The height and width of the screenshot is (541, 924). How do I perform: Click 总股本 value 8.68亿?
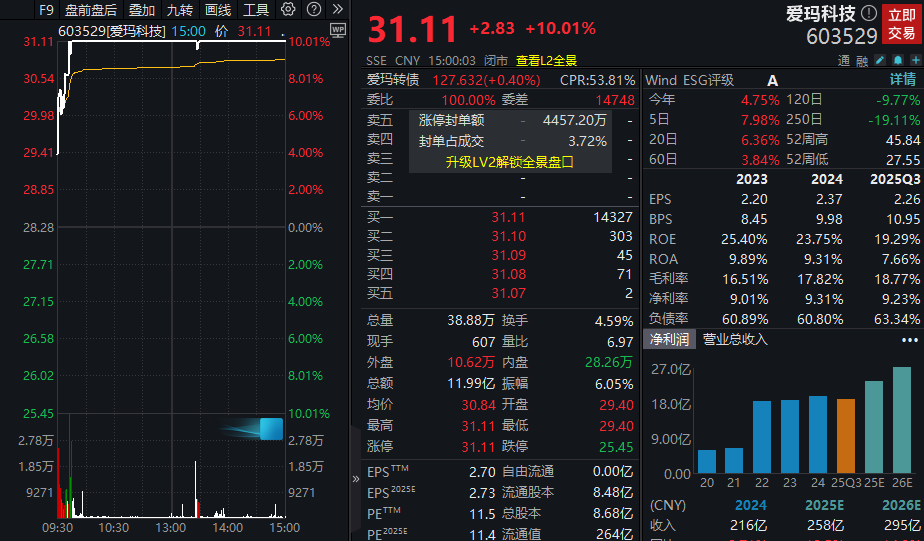click(613, 514)
